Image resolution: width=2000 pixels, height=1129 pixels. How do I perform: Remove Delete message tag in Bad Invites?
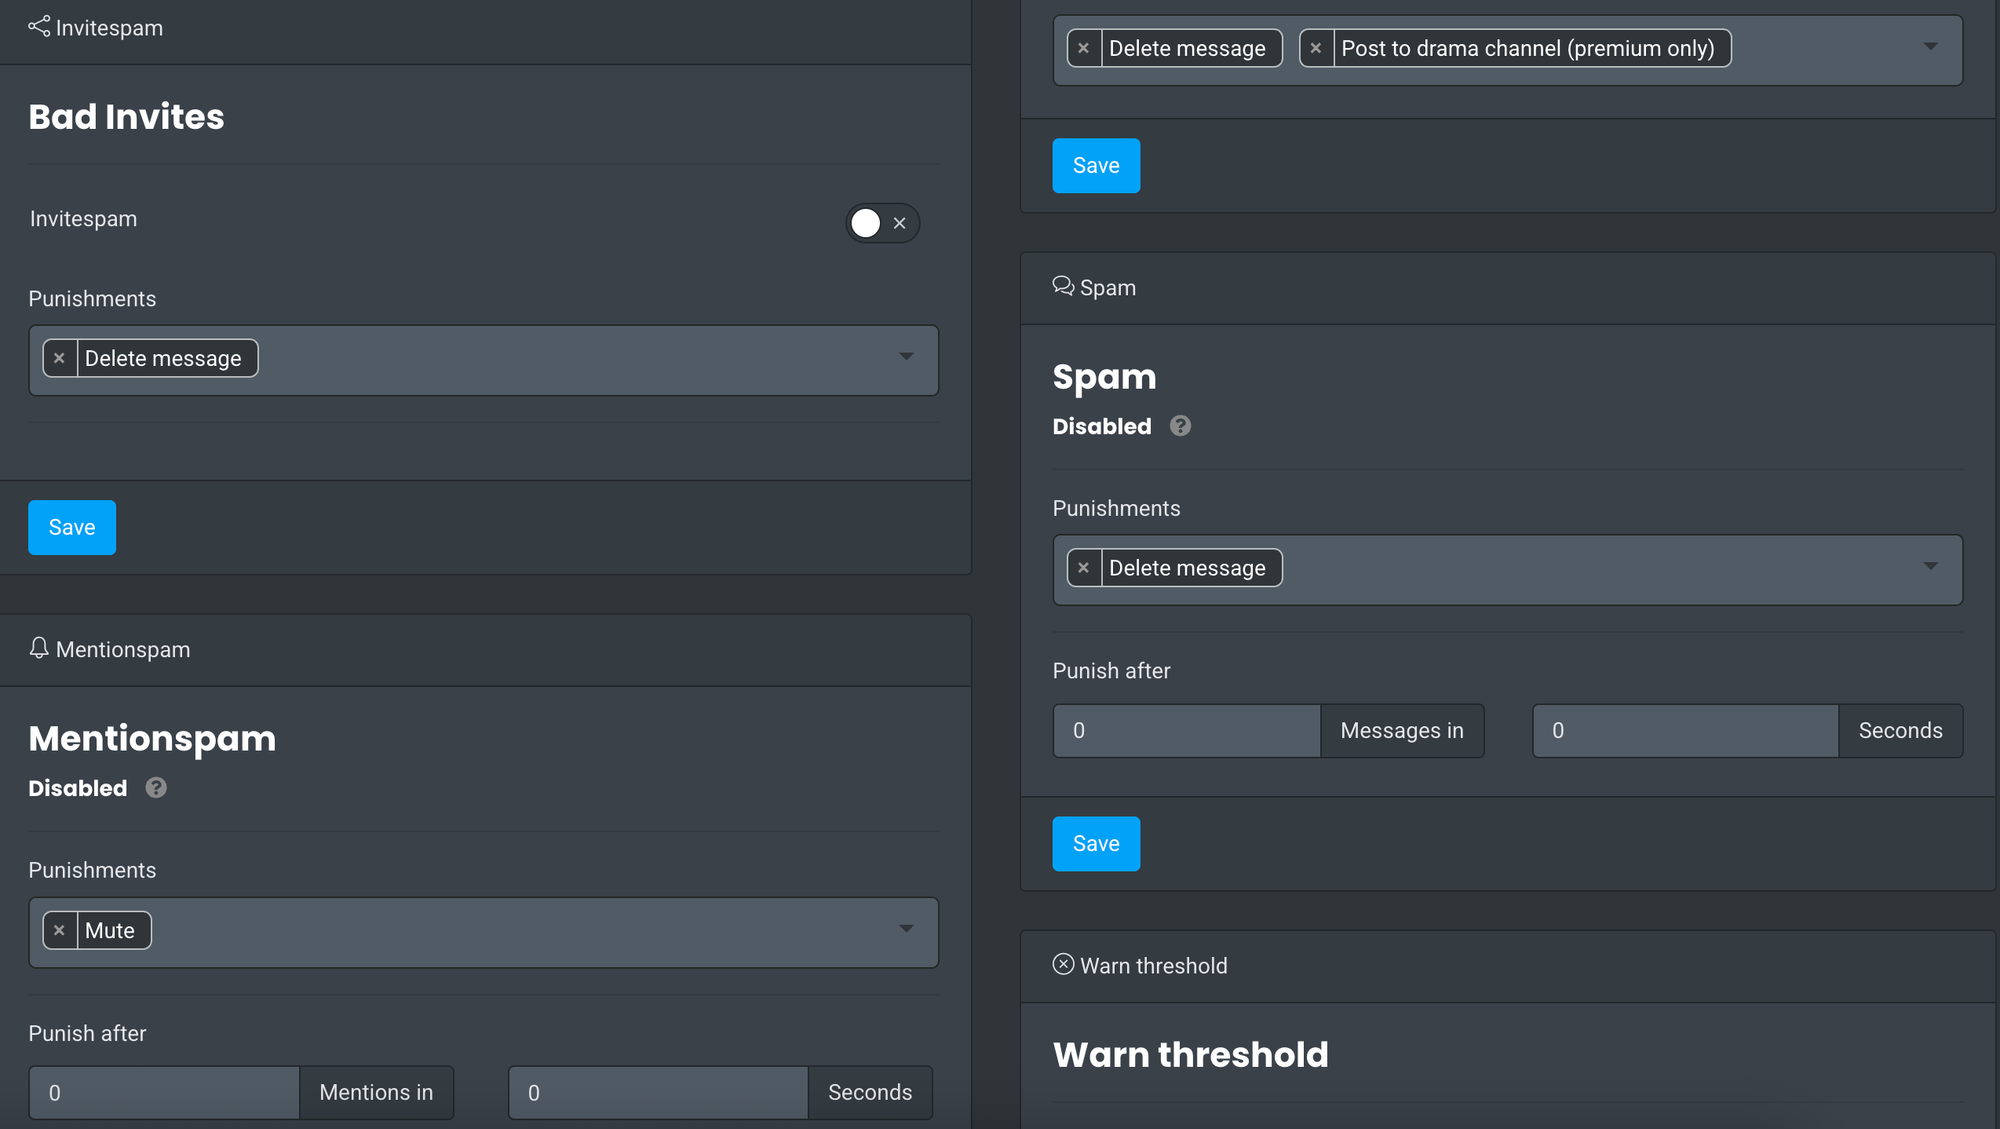coord(60,358)
